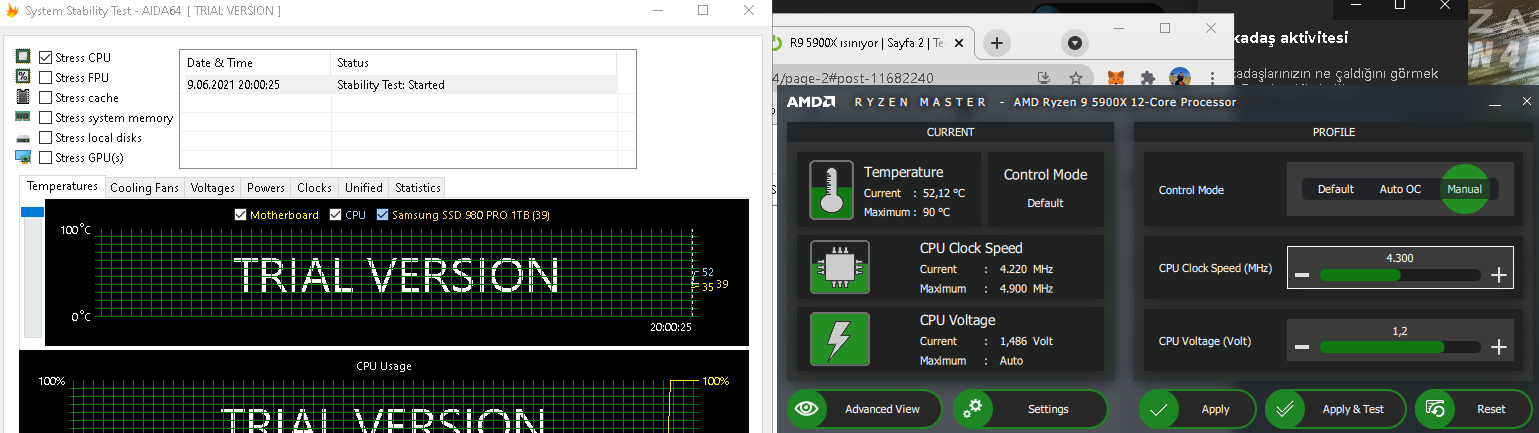
Task: Increase CPU Voltage with plus button
Action: (1498, 347)
